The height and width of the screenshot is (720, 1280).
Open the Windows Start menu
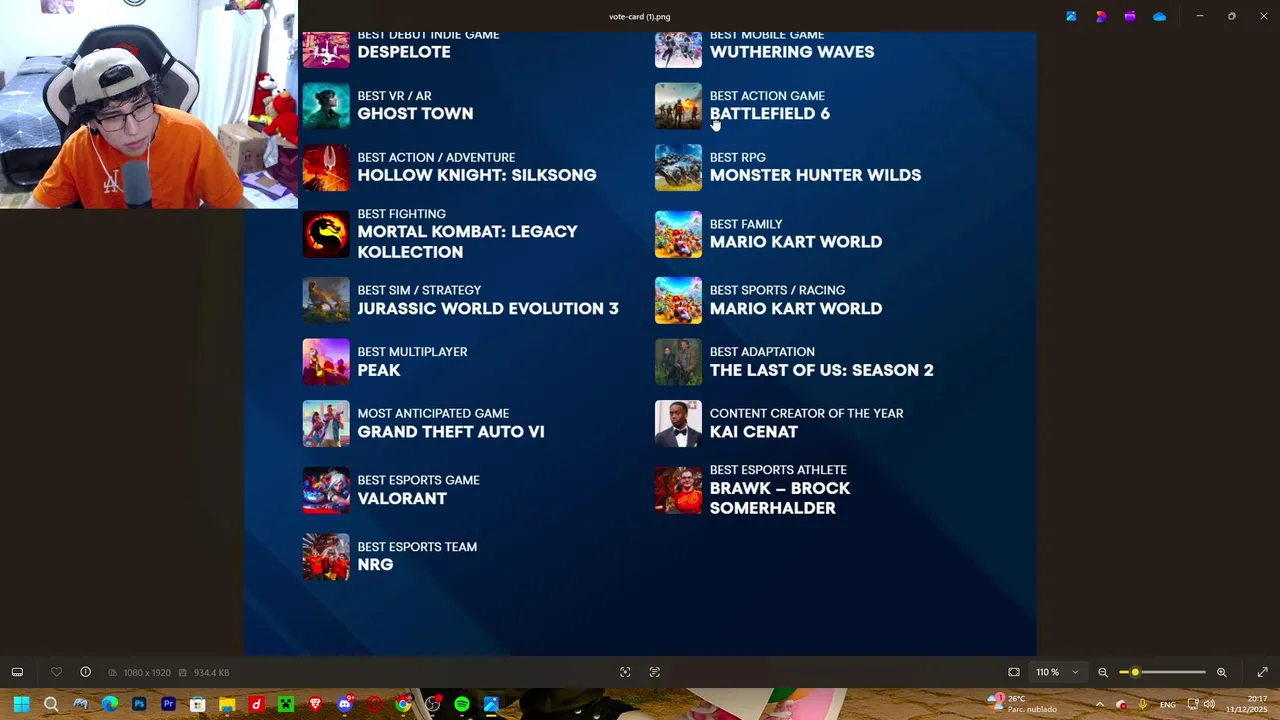tap(21, 704)
